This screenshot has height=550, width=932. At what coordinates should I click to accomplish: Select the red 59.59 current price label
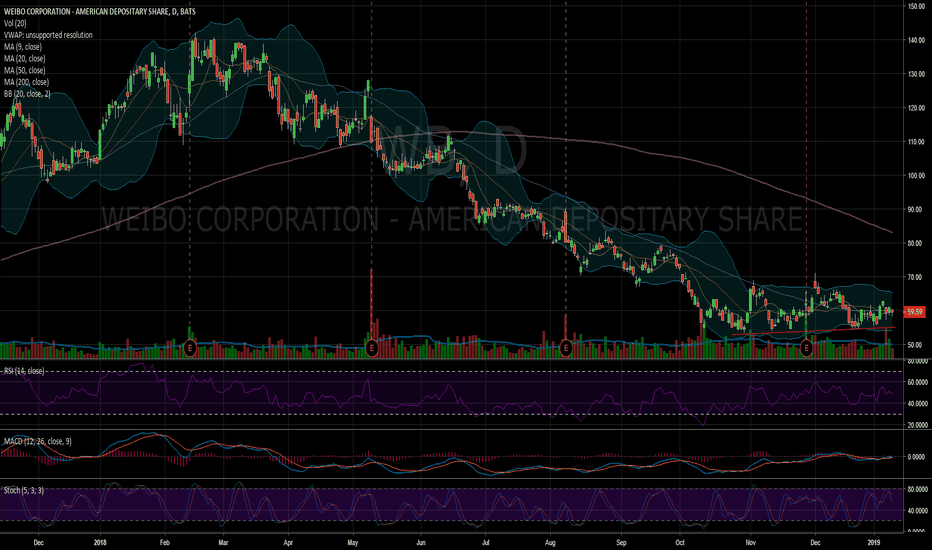click(914, 312)
